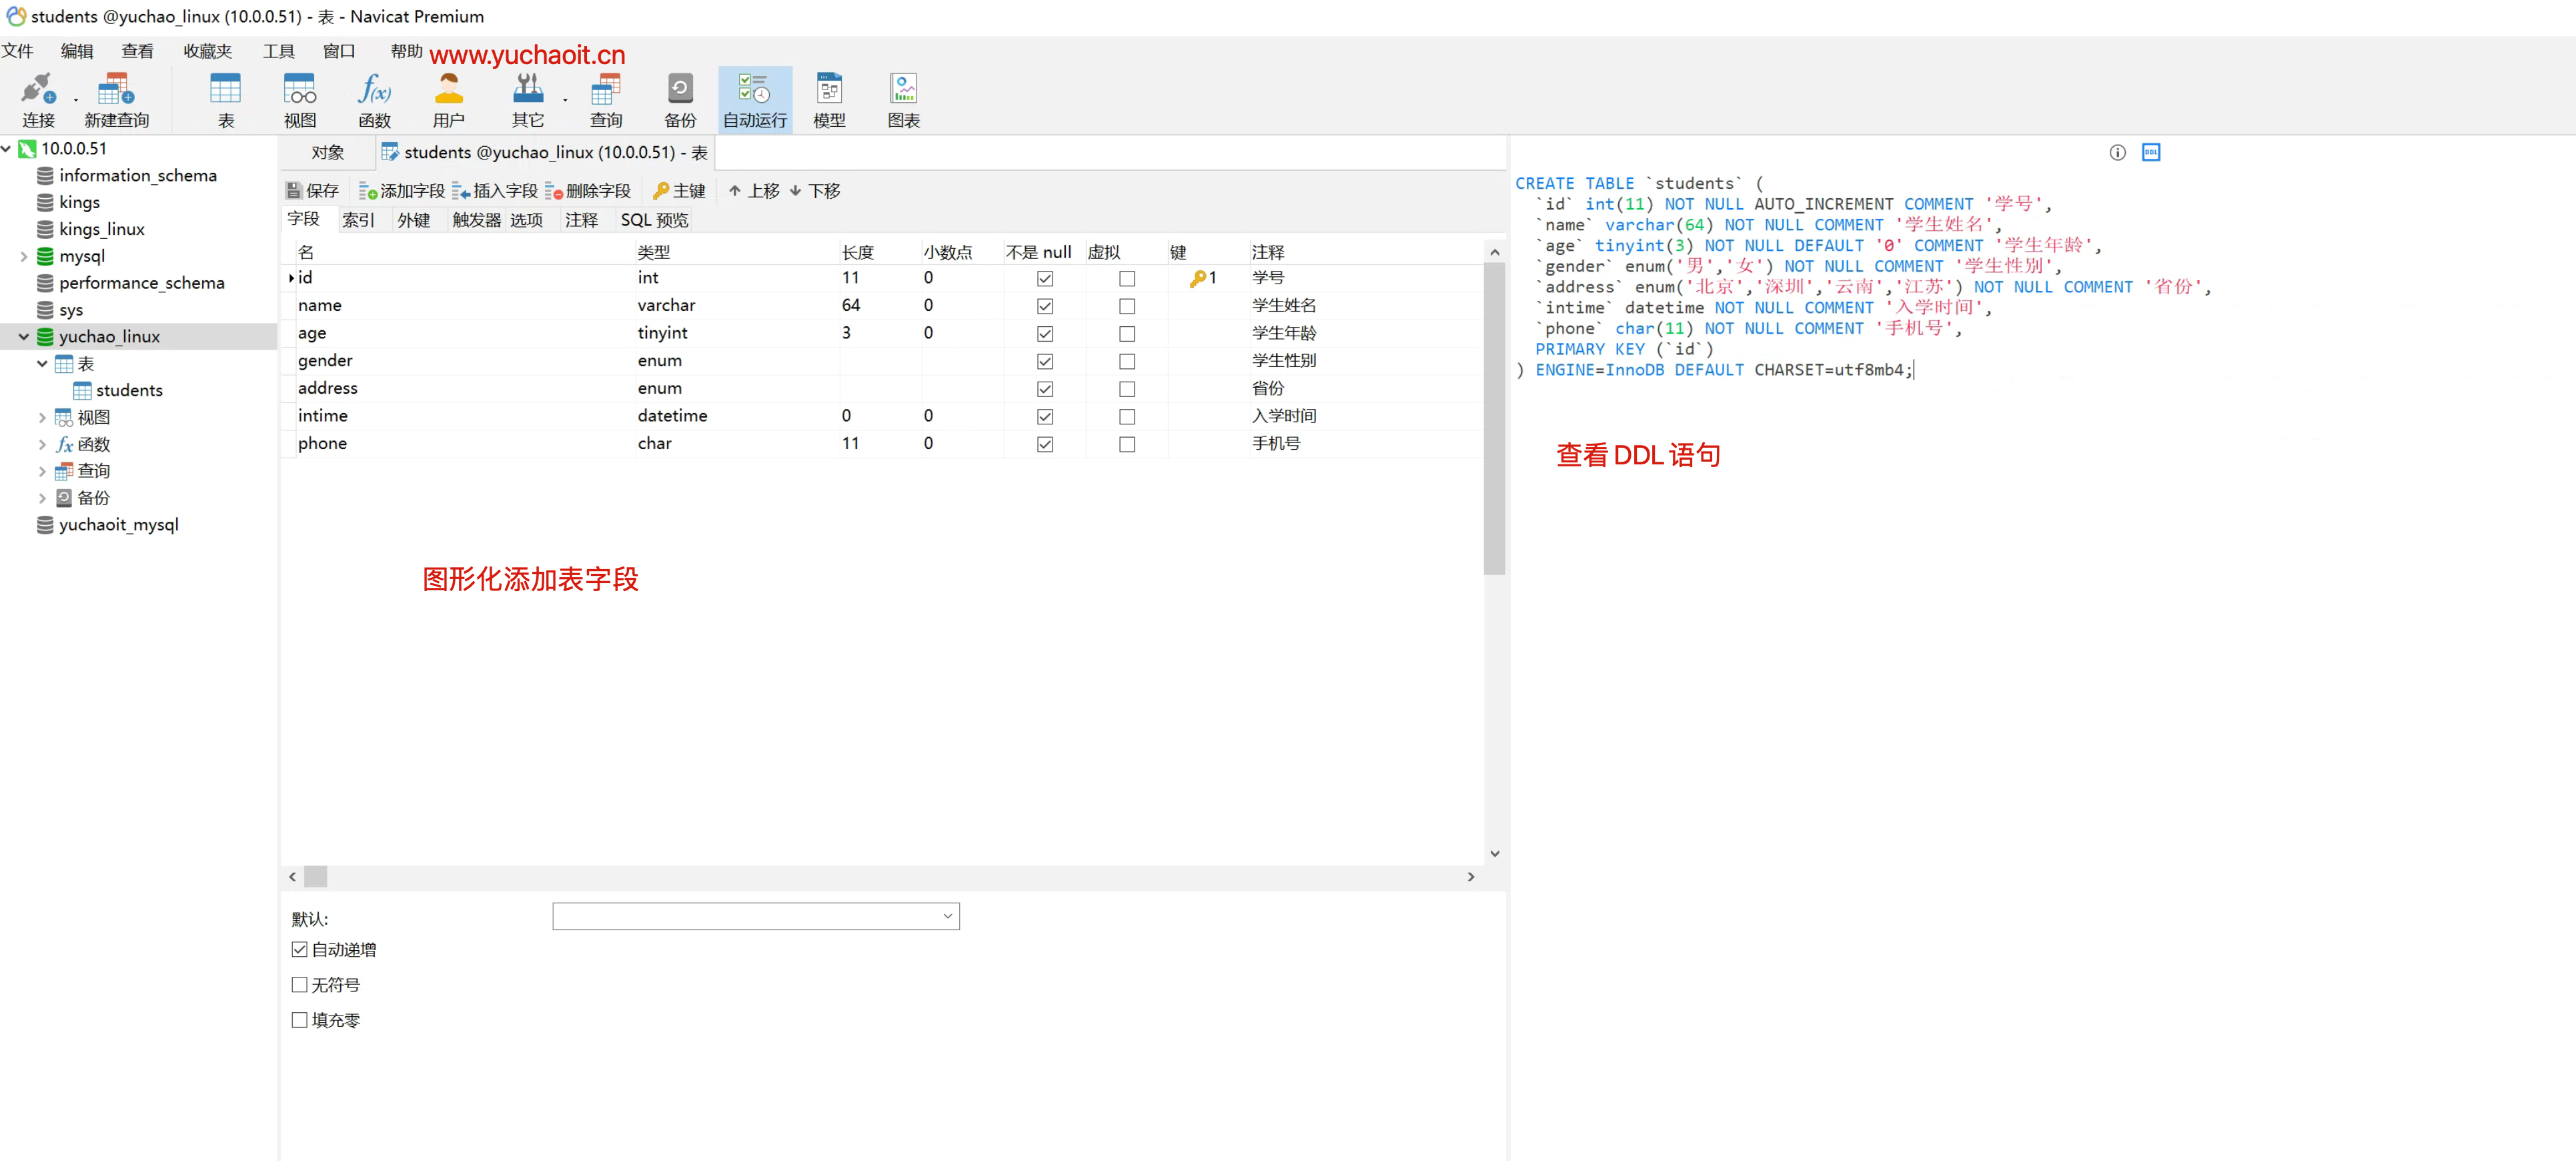Viewport: 2576px width, 1161px height.
Task: Switch to the SQL 预览 tab
Action: point(654,220)
